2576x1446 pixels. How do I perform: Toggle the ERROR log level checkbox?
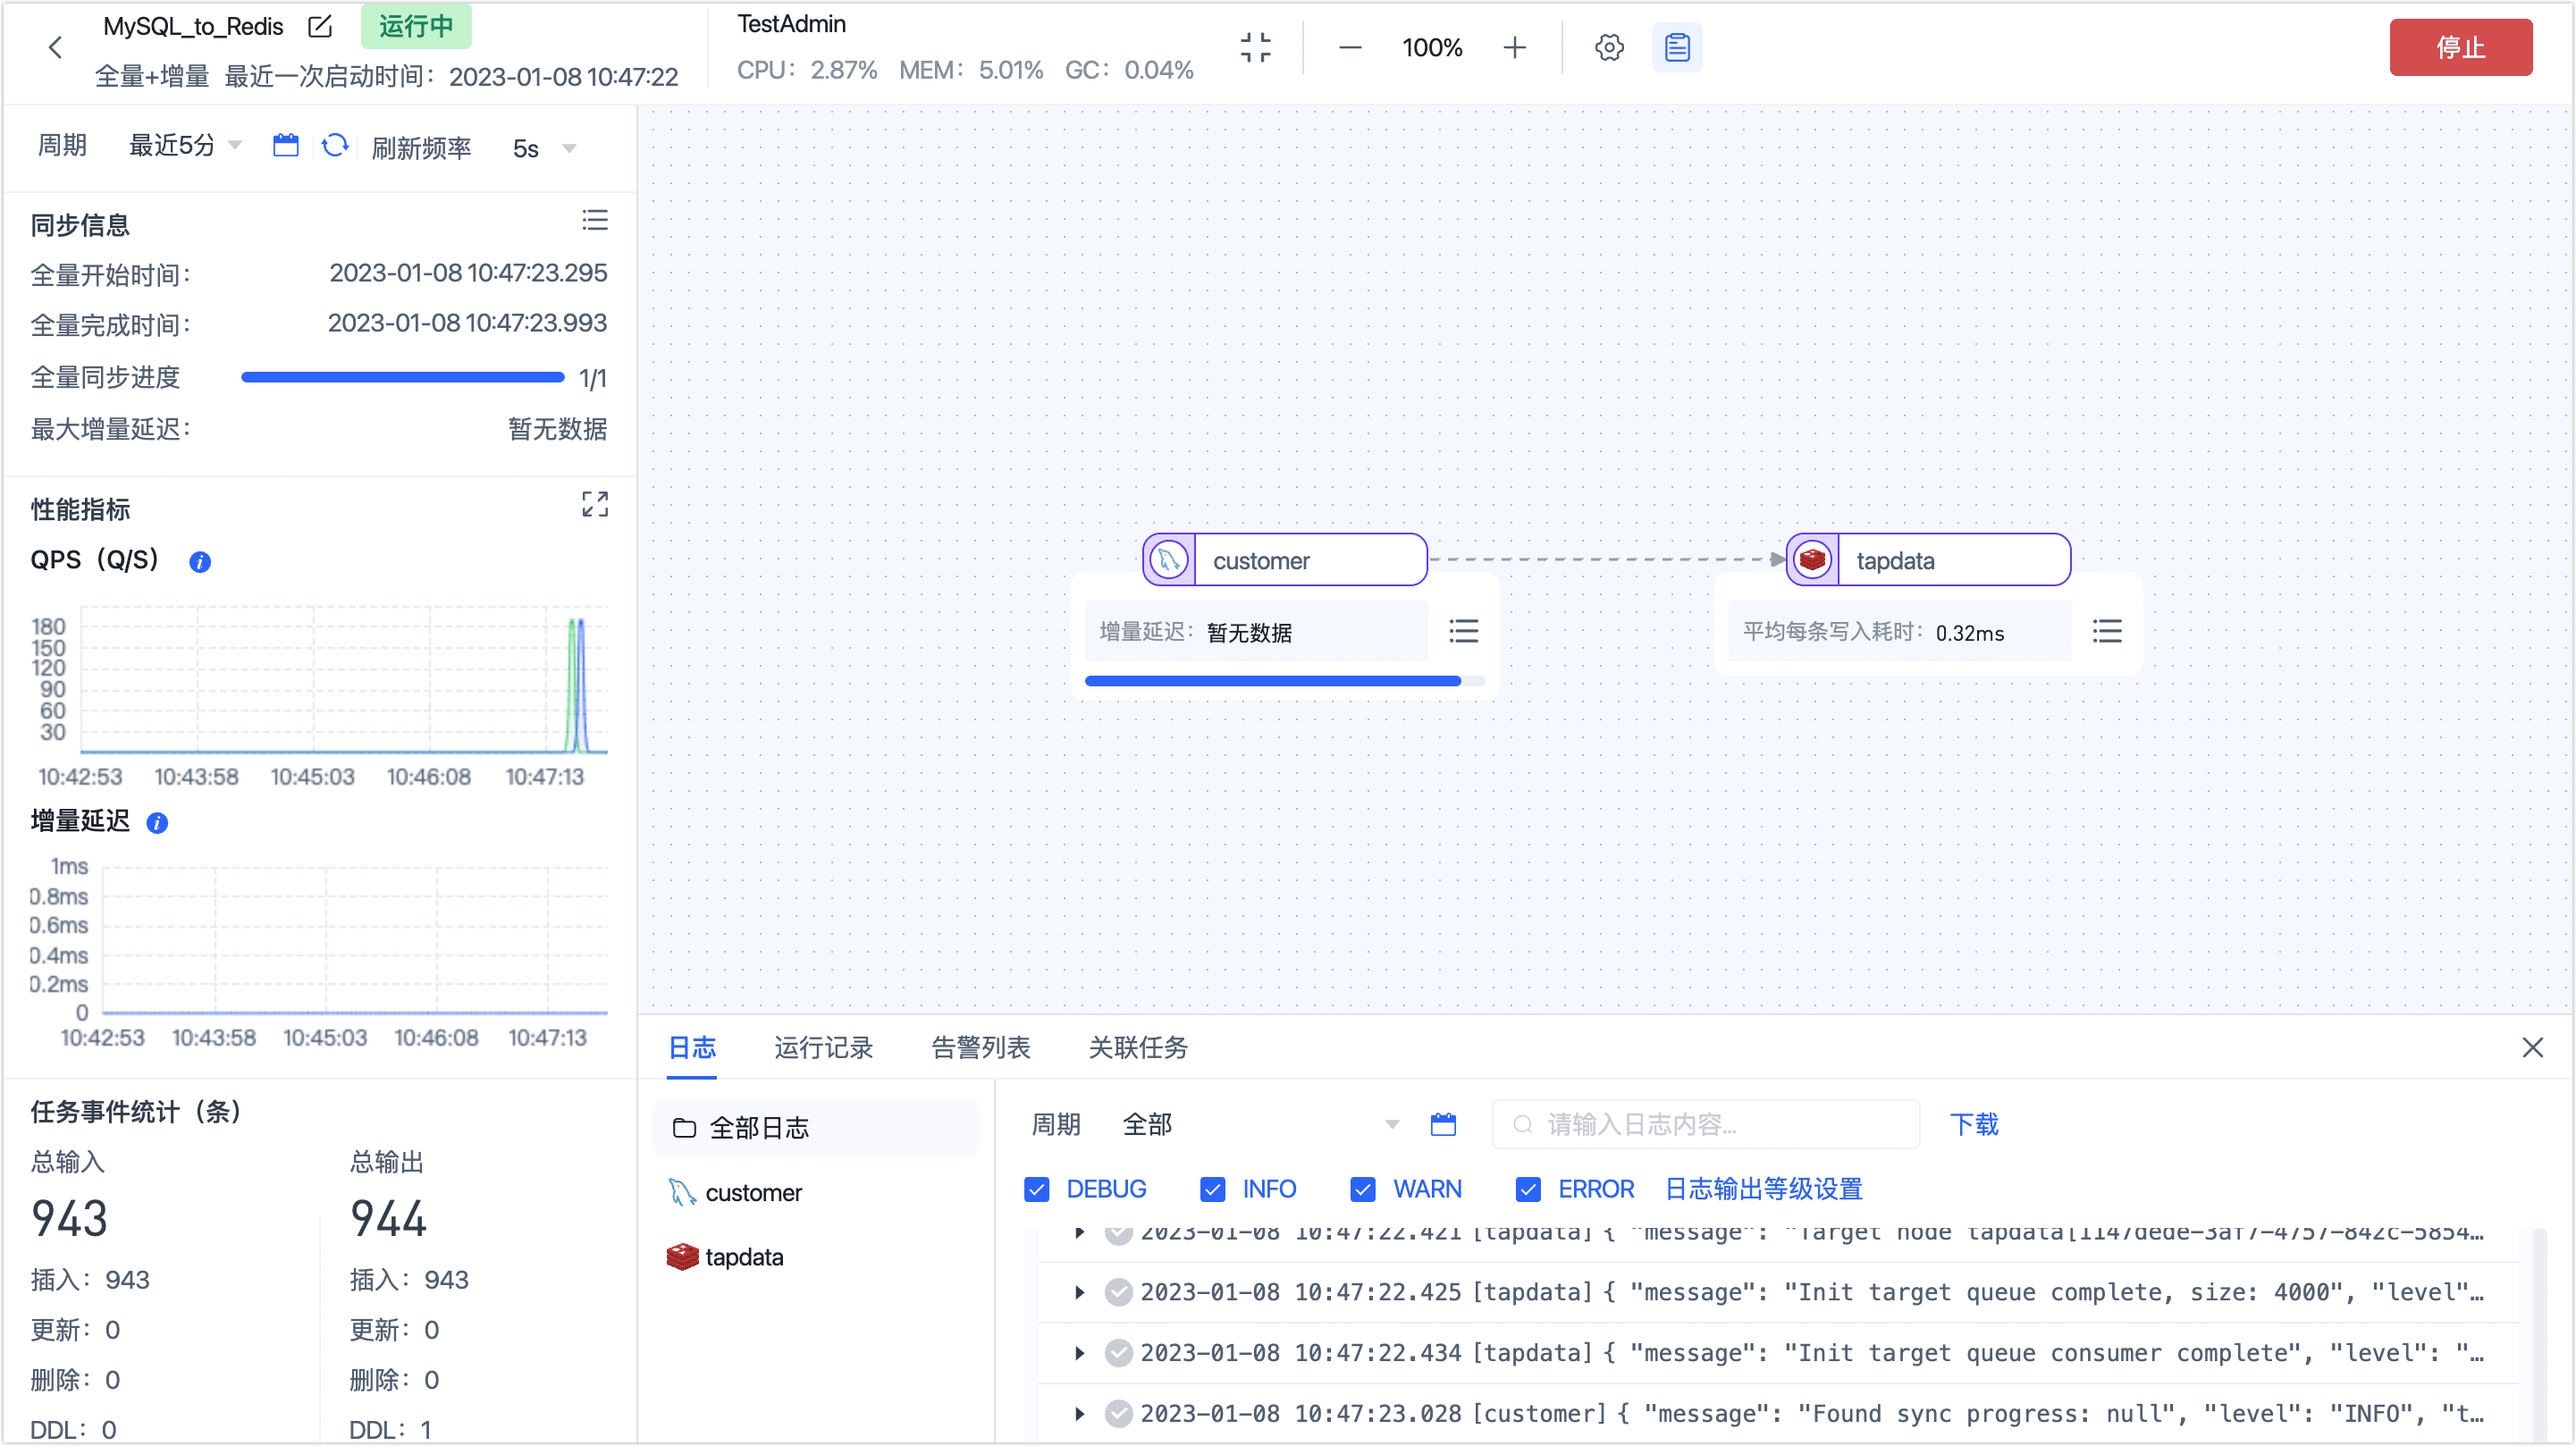(x=1527, y=1189)
